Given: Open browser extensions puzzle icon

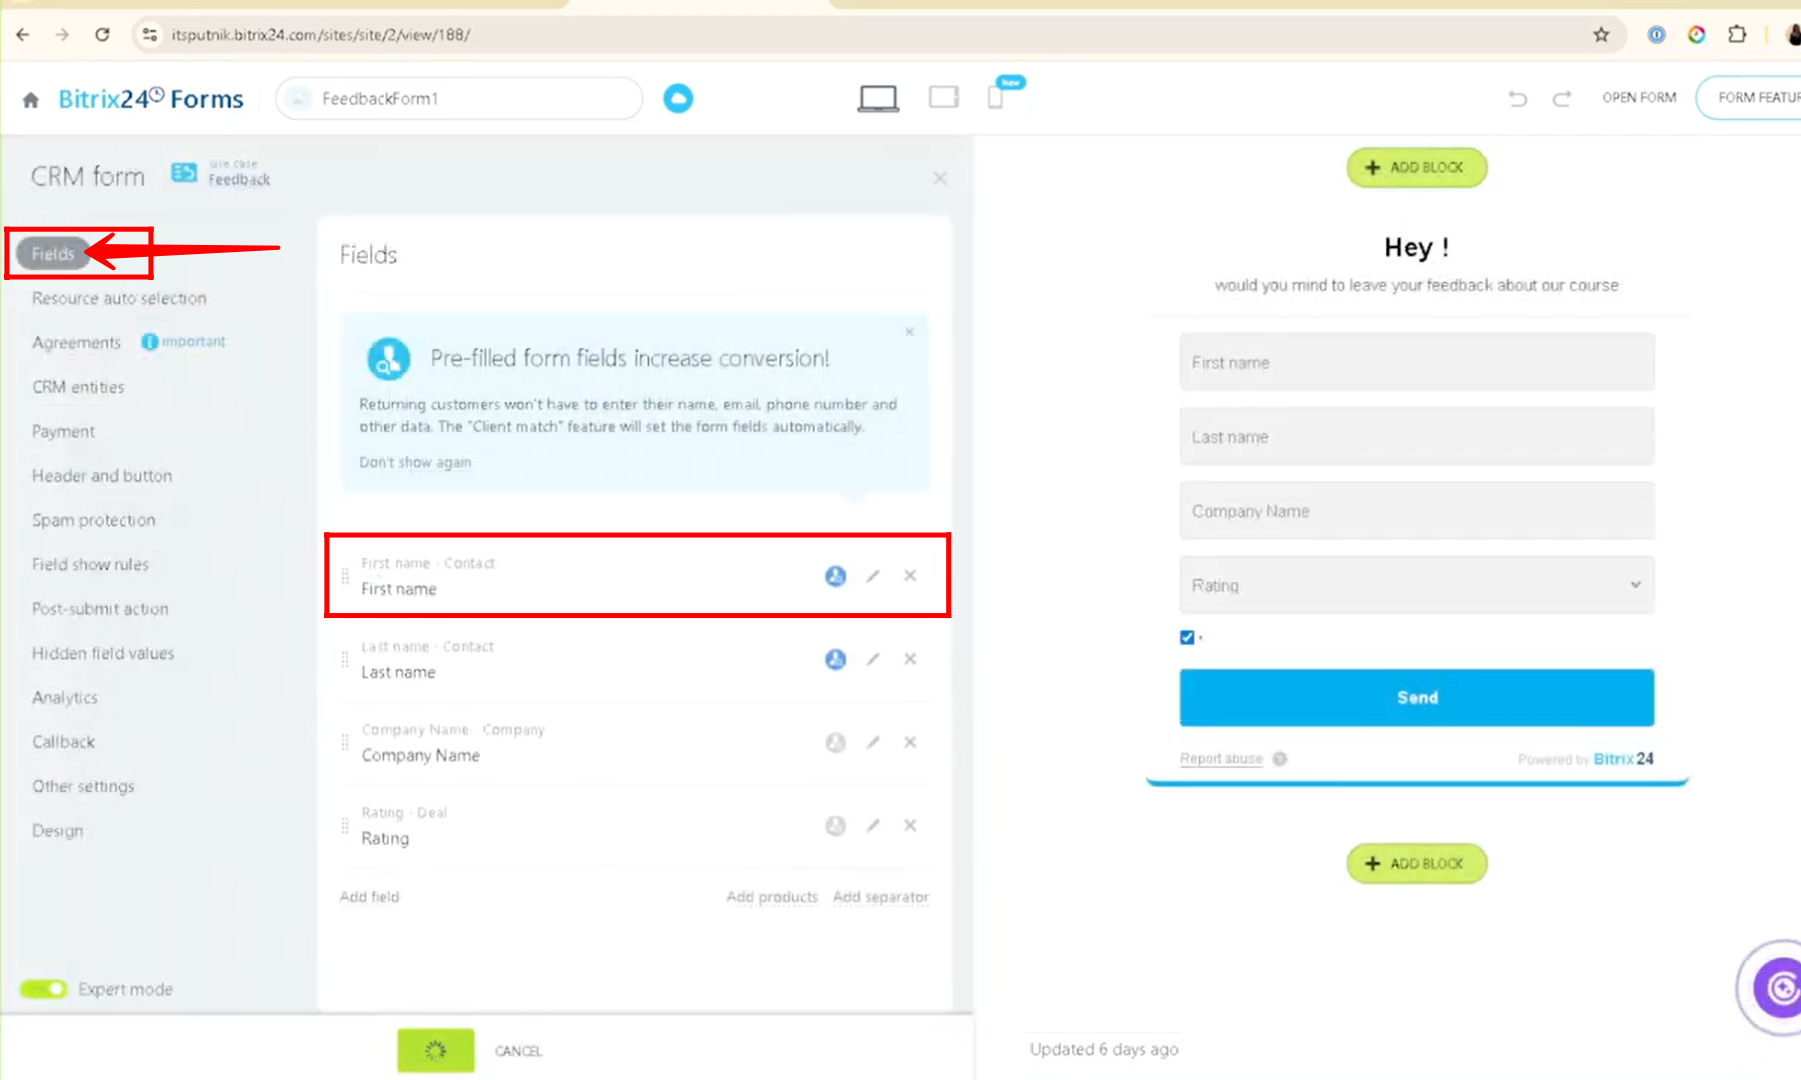Looking at the screenshot, I should coord(1737,34).
